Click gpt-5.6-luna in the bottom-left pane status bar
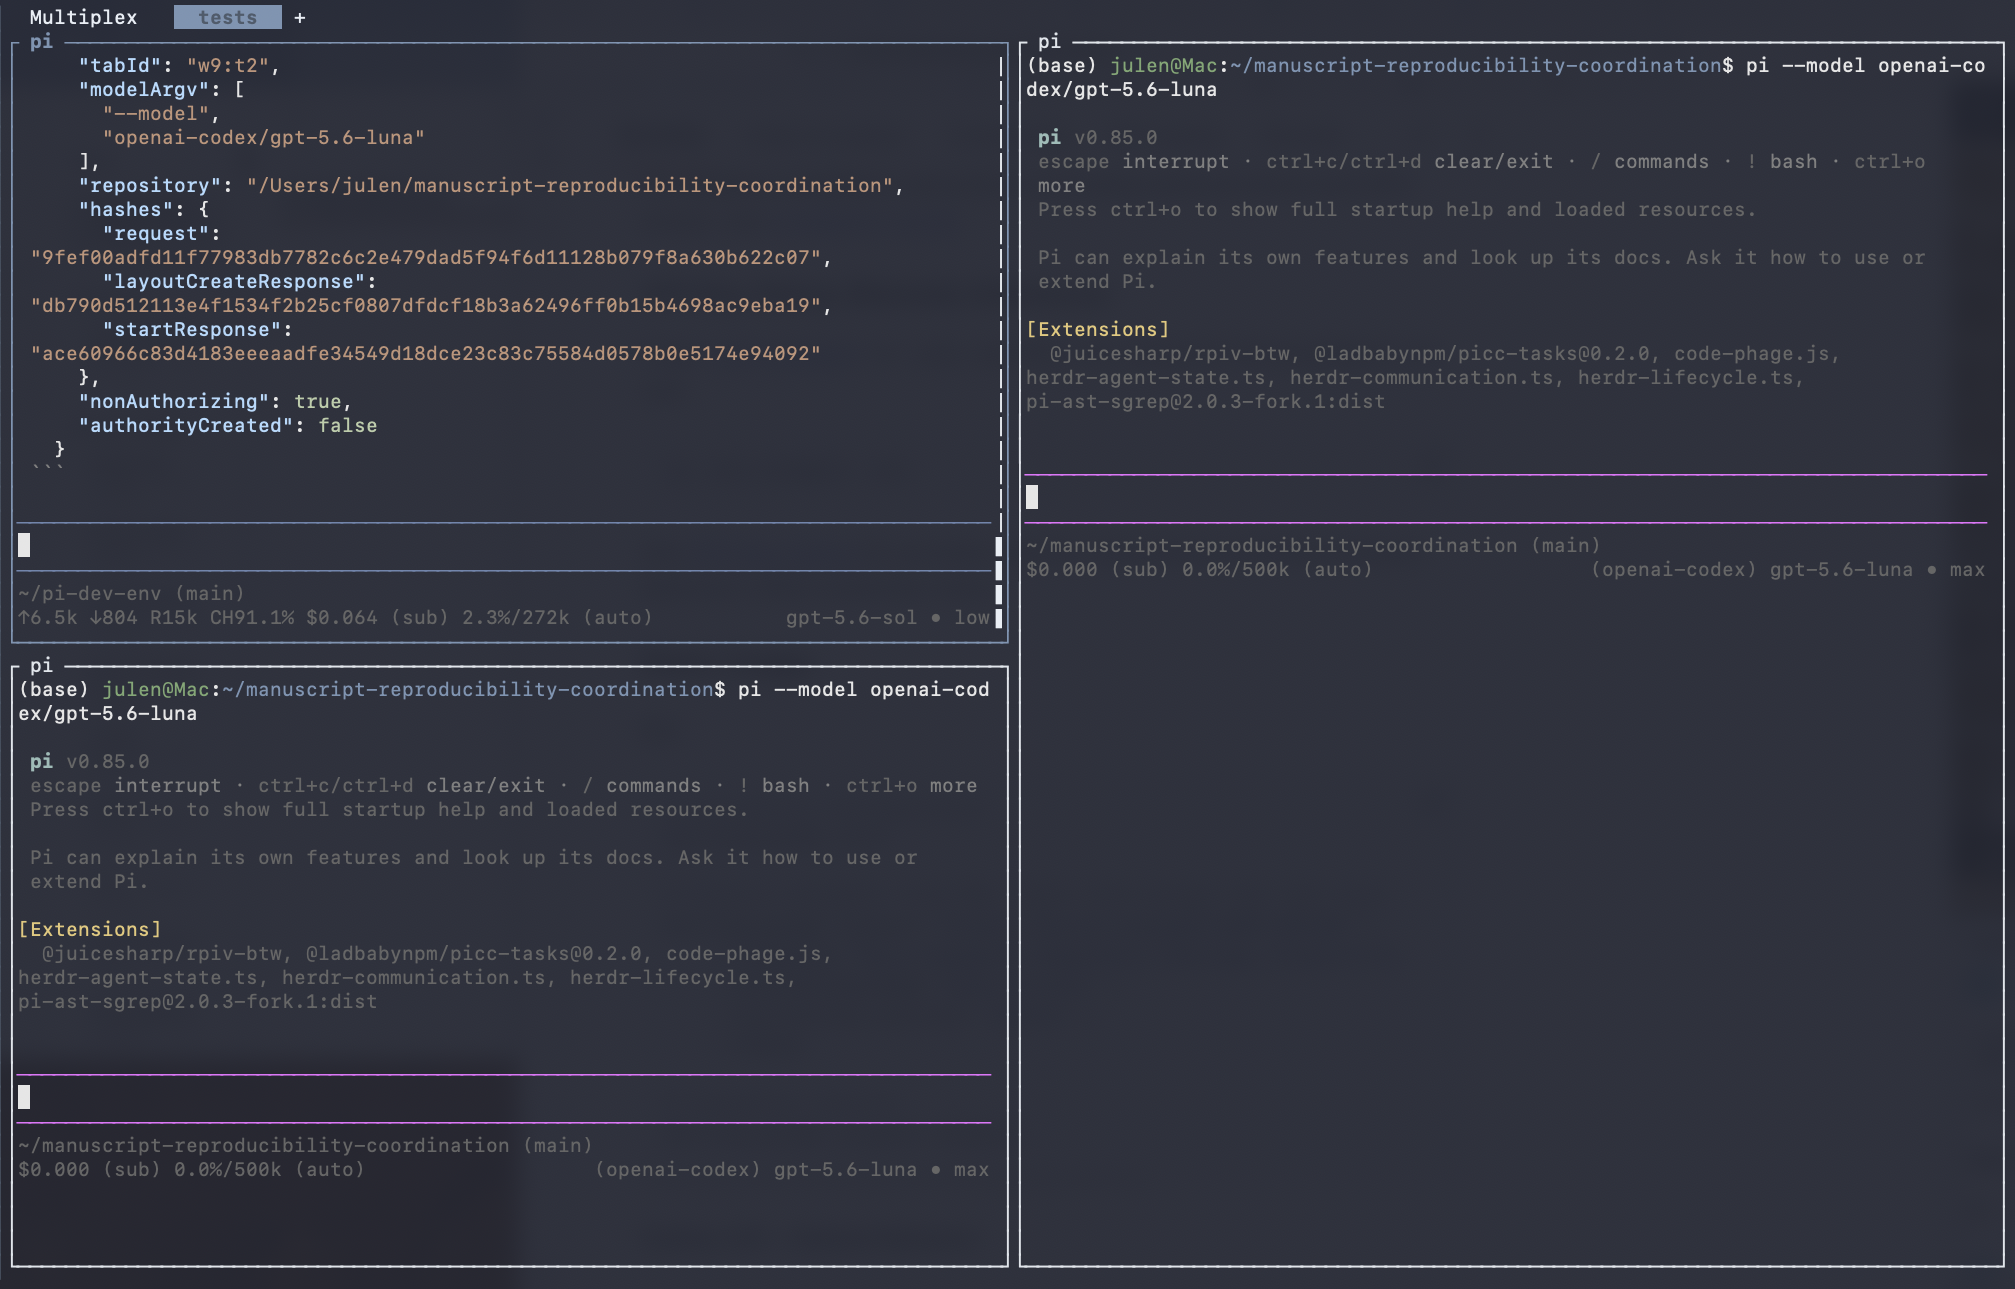 (845, 1169)
